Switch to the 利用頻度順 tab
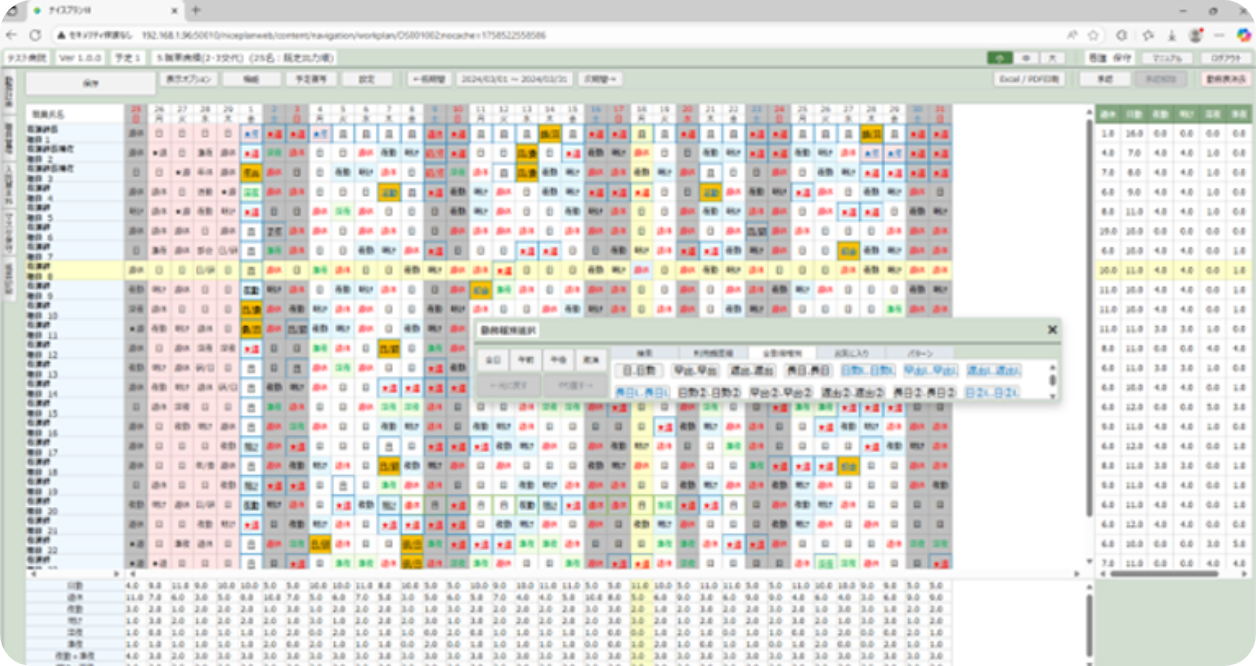 tap(713, 353)
